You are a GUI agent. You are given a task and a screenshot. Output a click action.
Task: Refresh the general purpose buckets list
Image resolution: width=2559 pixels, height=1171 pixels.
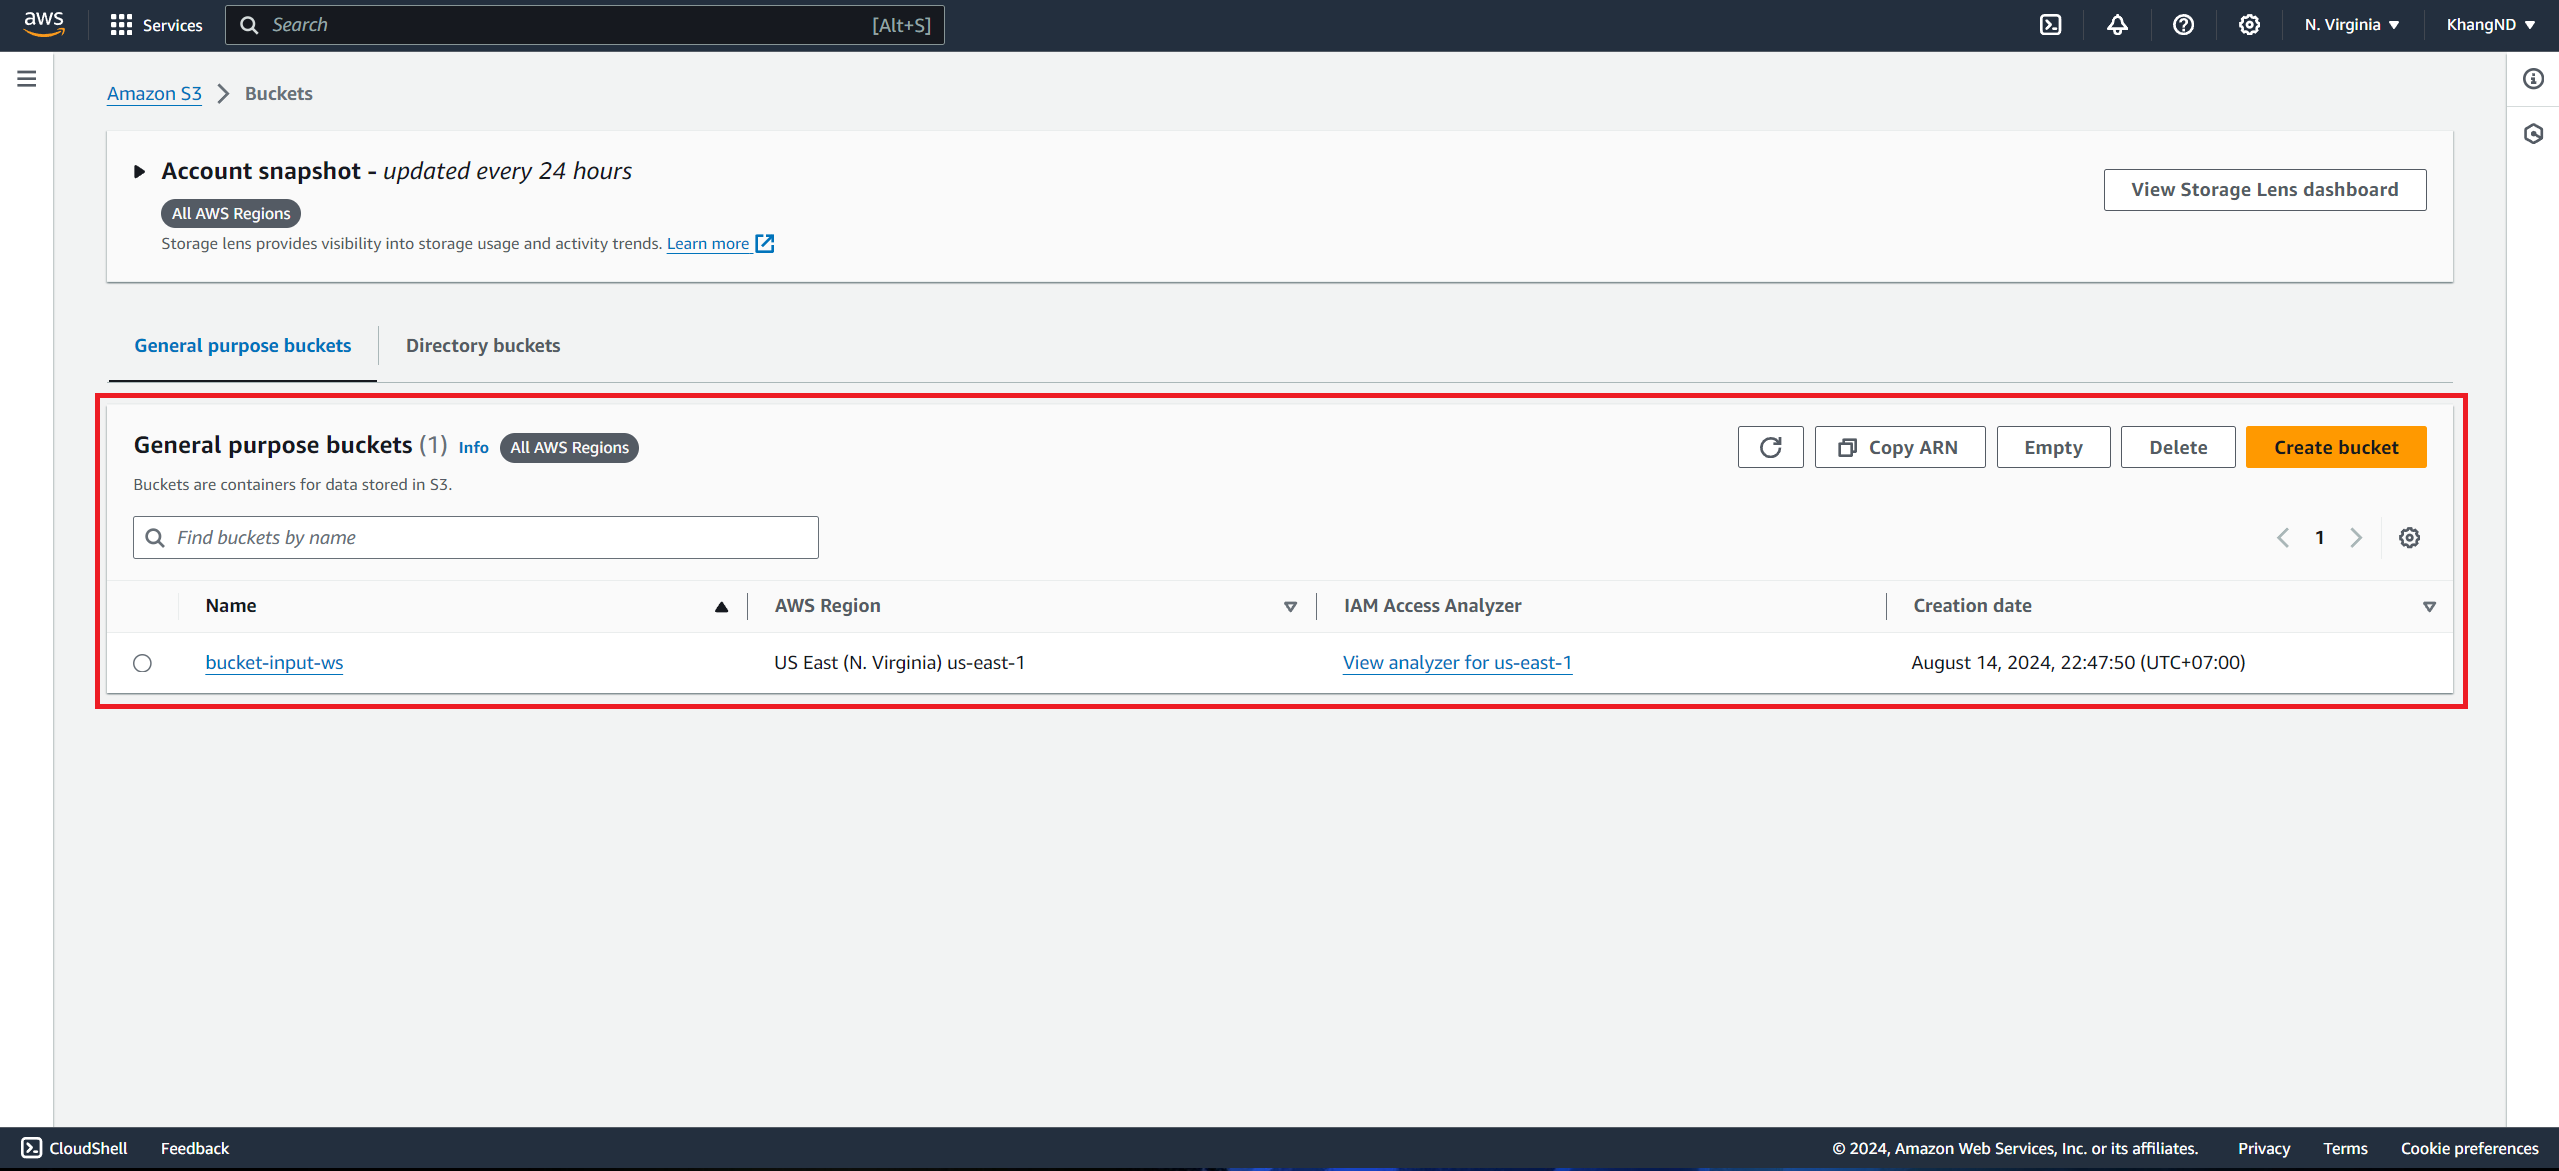point(1770,447)
